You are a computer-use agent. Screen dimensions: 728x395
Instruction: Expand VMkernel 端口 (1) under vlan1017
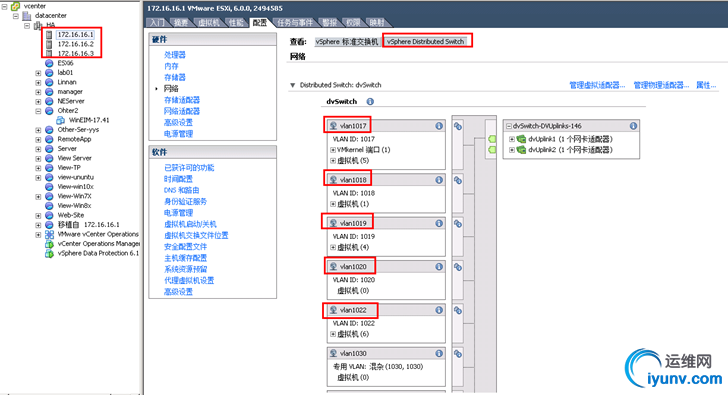click(333, 150)
